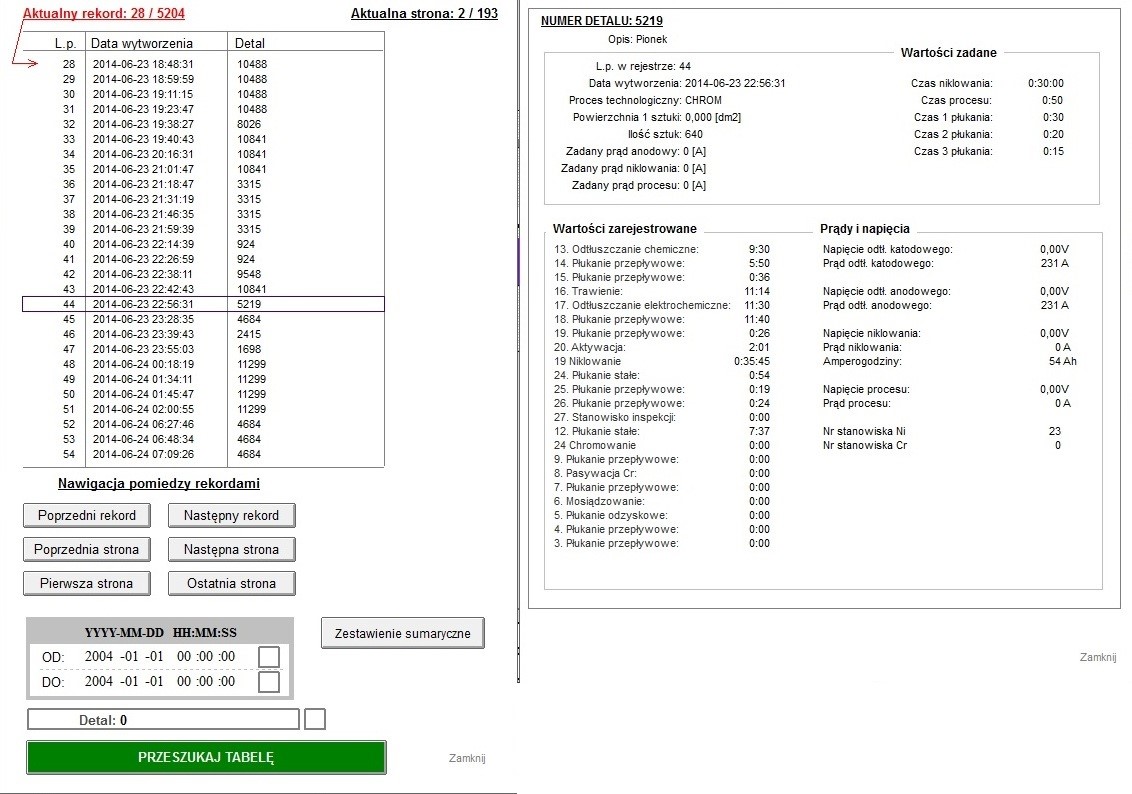Click the green PRZESZUKAJ TABELĘ button

[x=206, y=757]
